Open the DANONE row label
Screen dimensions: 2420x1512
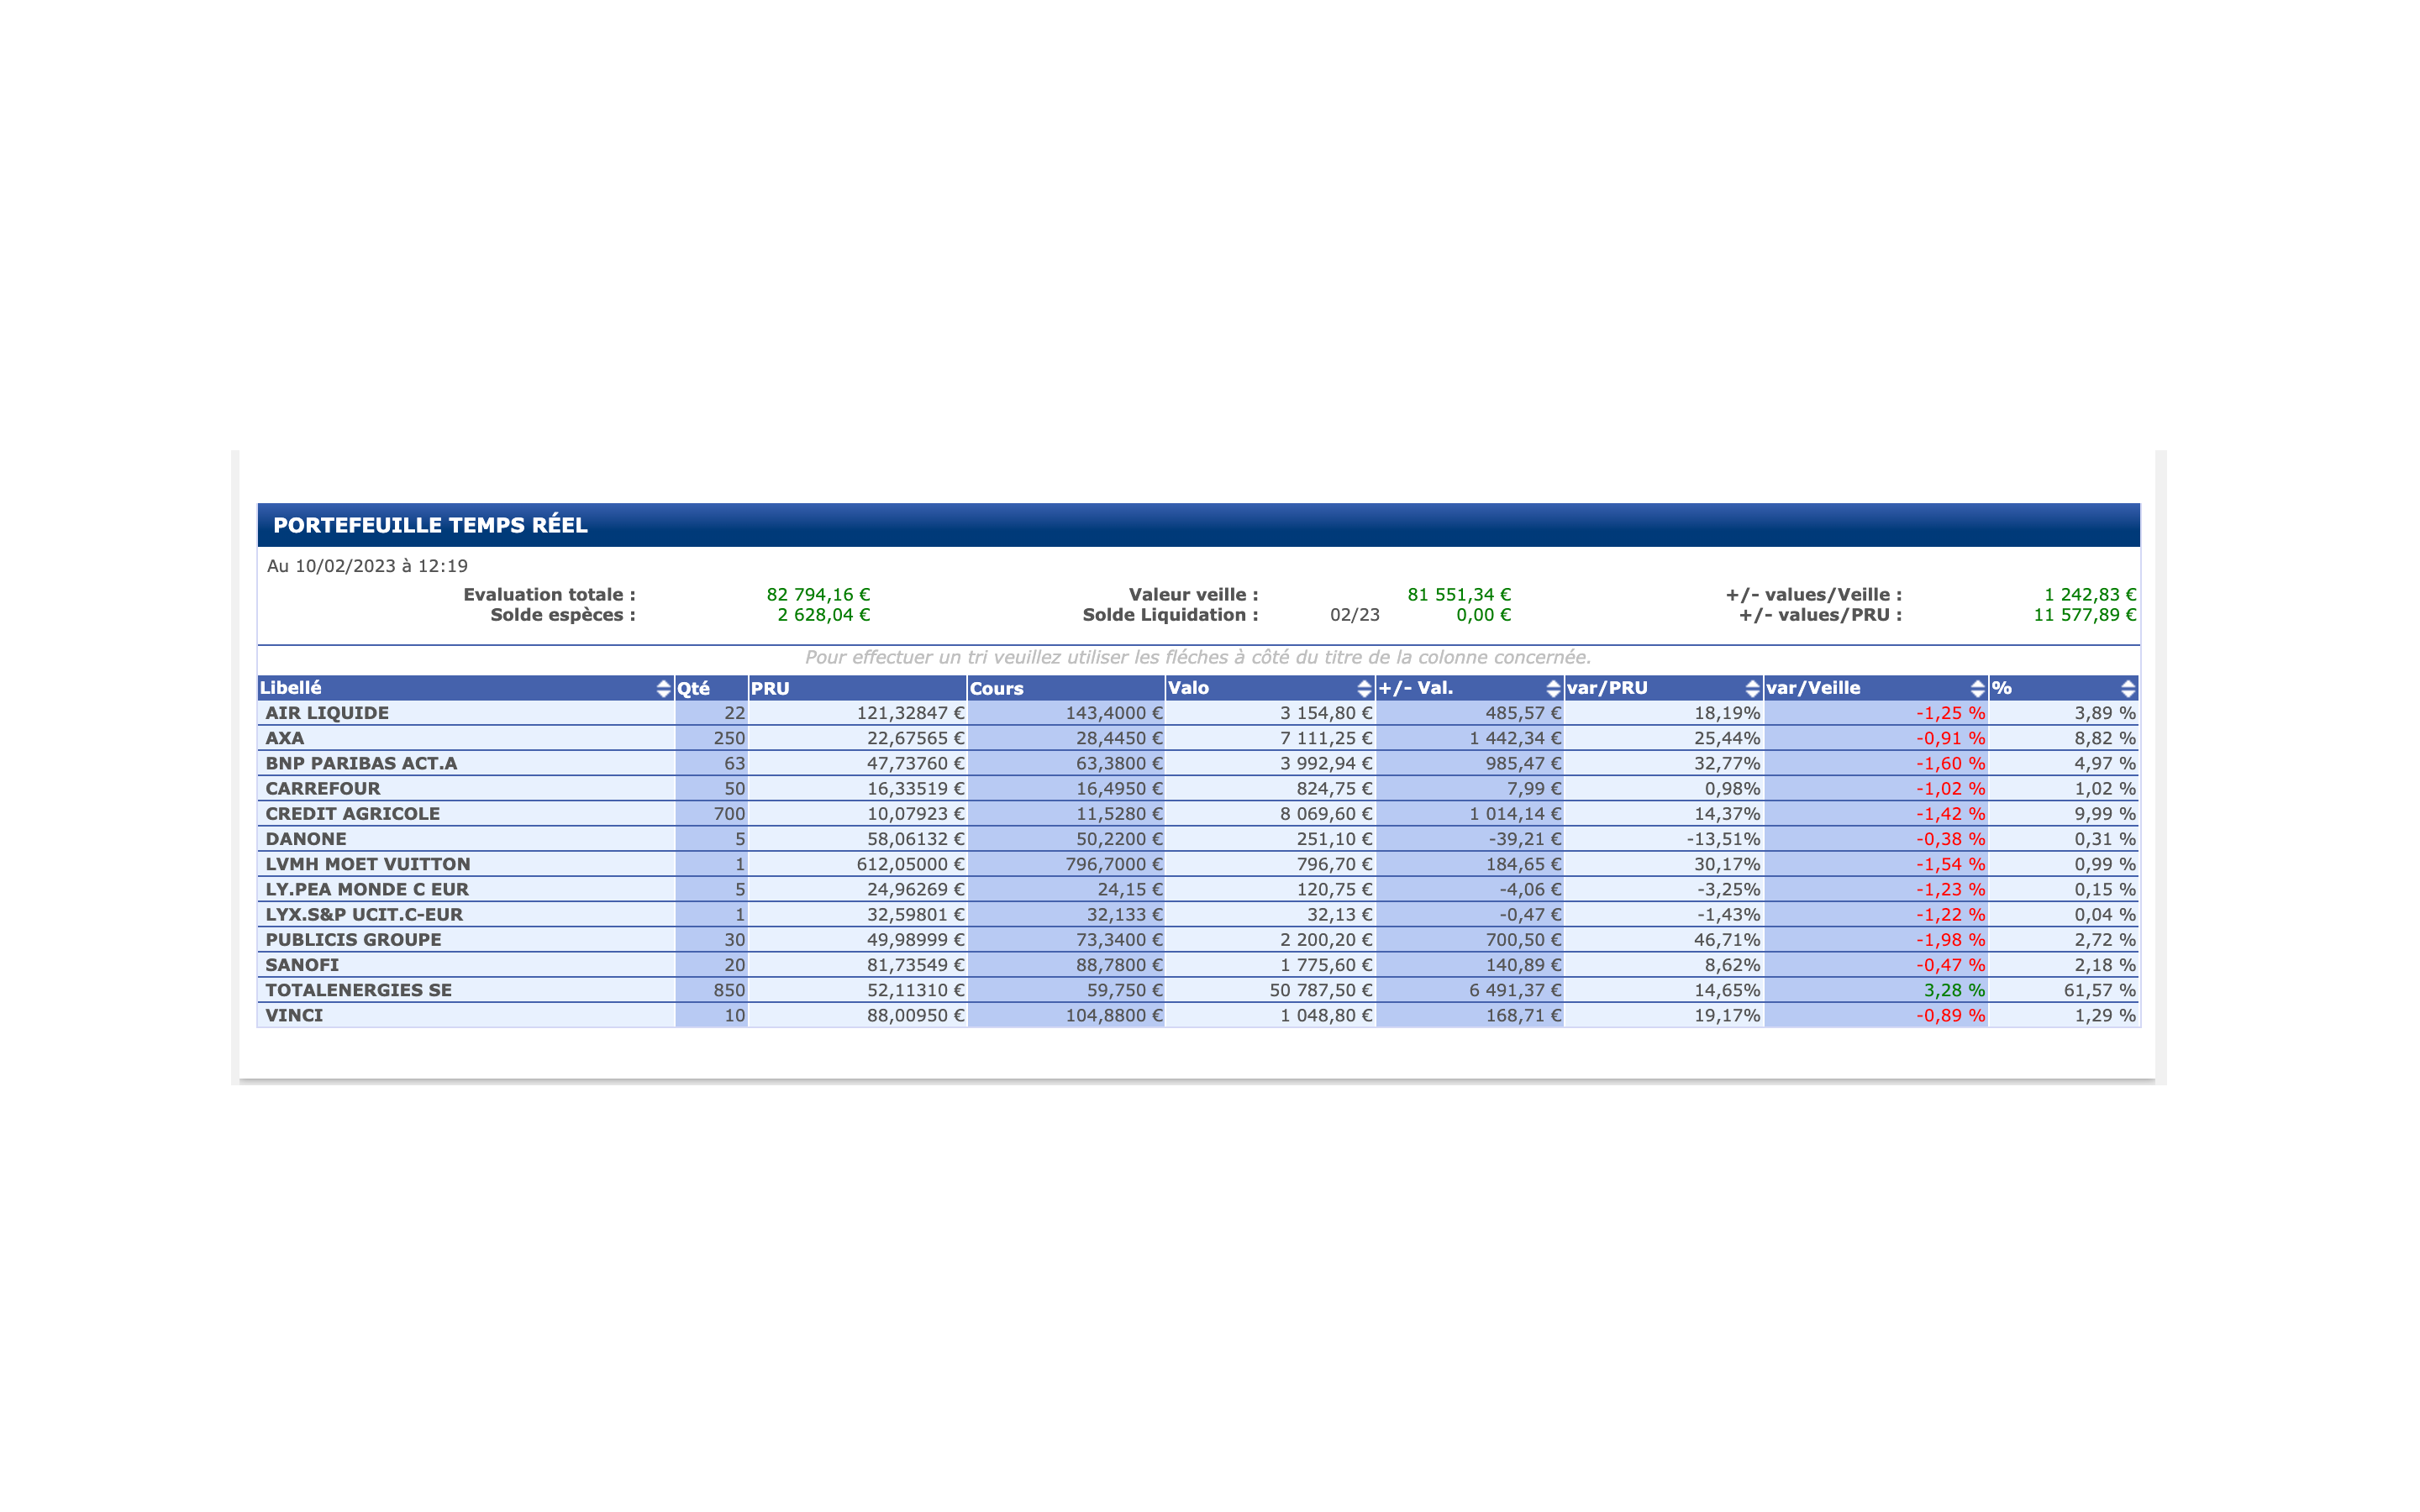click(306, 839)
